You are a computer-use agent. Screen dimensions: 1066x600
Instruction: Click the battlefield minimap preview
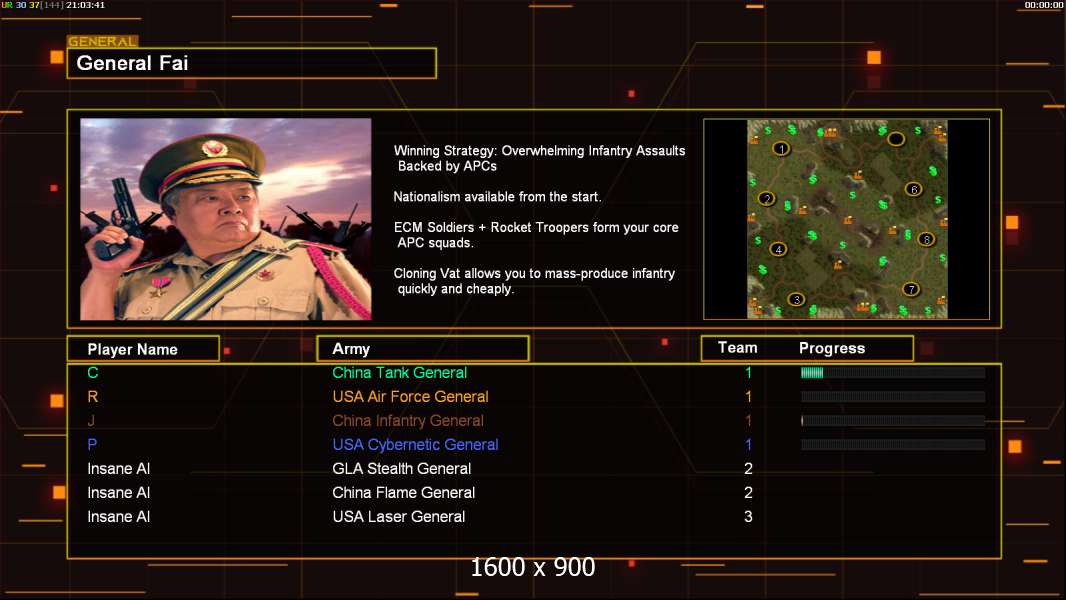(x=847, y=219)
